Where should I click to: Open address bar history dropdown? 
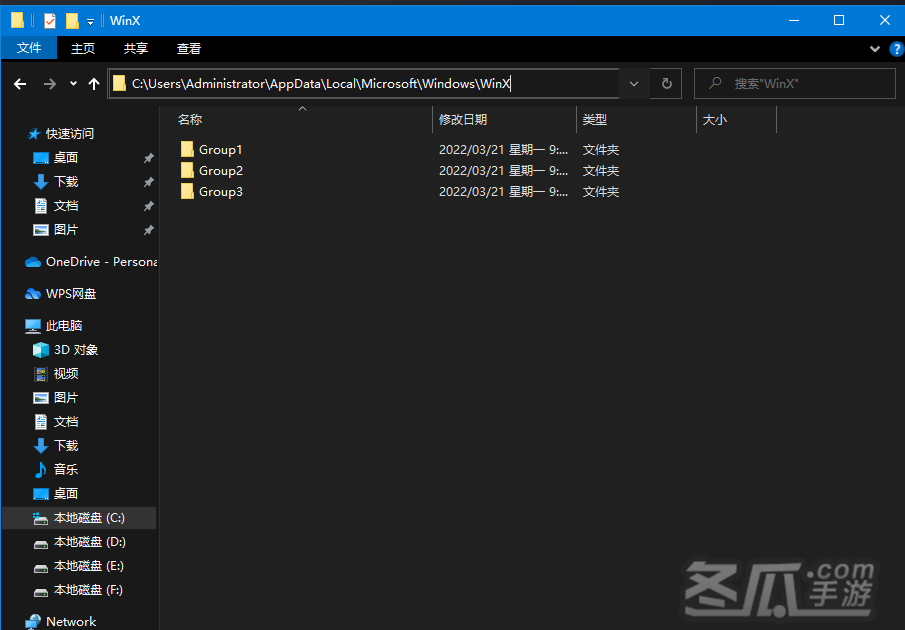coord(634,84)
